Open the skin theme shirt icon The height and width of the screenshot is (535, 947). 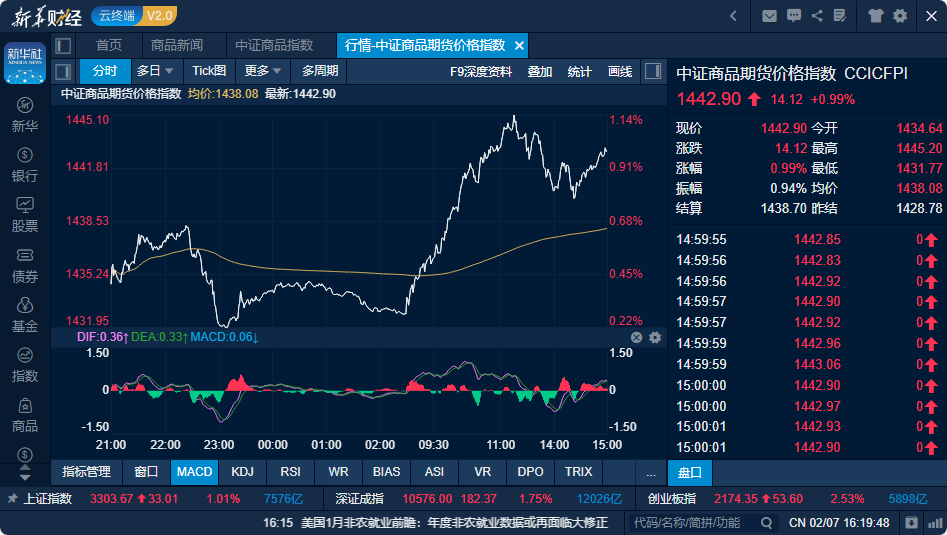click(x=876, y=15)
